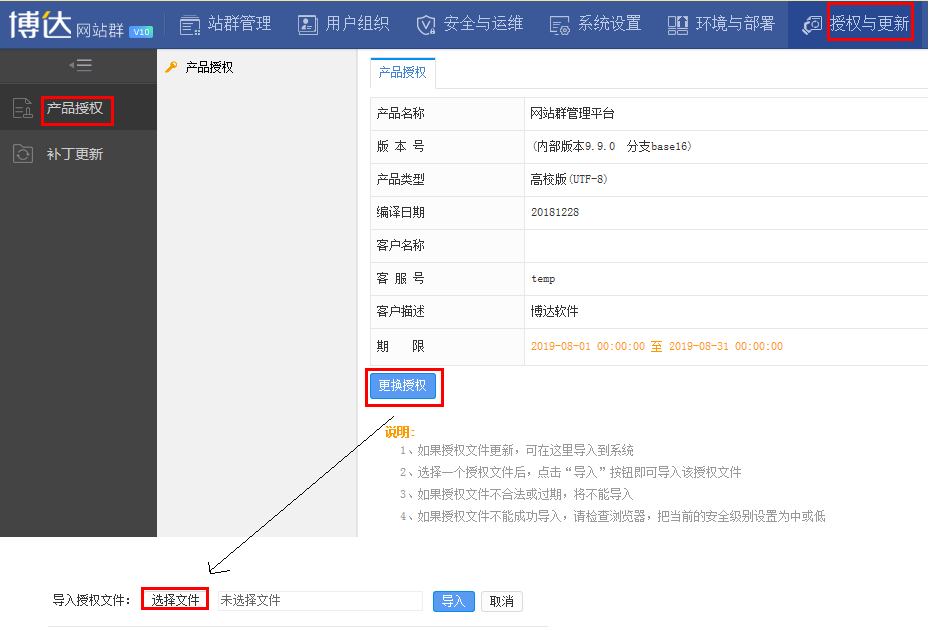Image resolution: width=933 pixels, height=630 pixels.
Task: Click the 系统设置 gear icon
Action: [560, 25]
